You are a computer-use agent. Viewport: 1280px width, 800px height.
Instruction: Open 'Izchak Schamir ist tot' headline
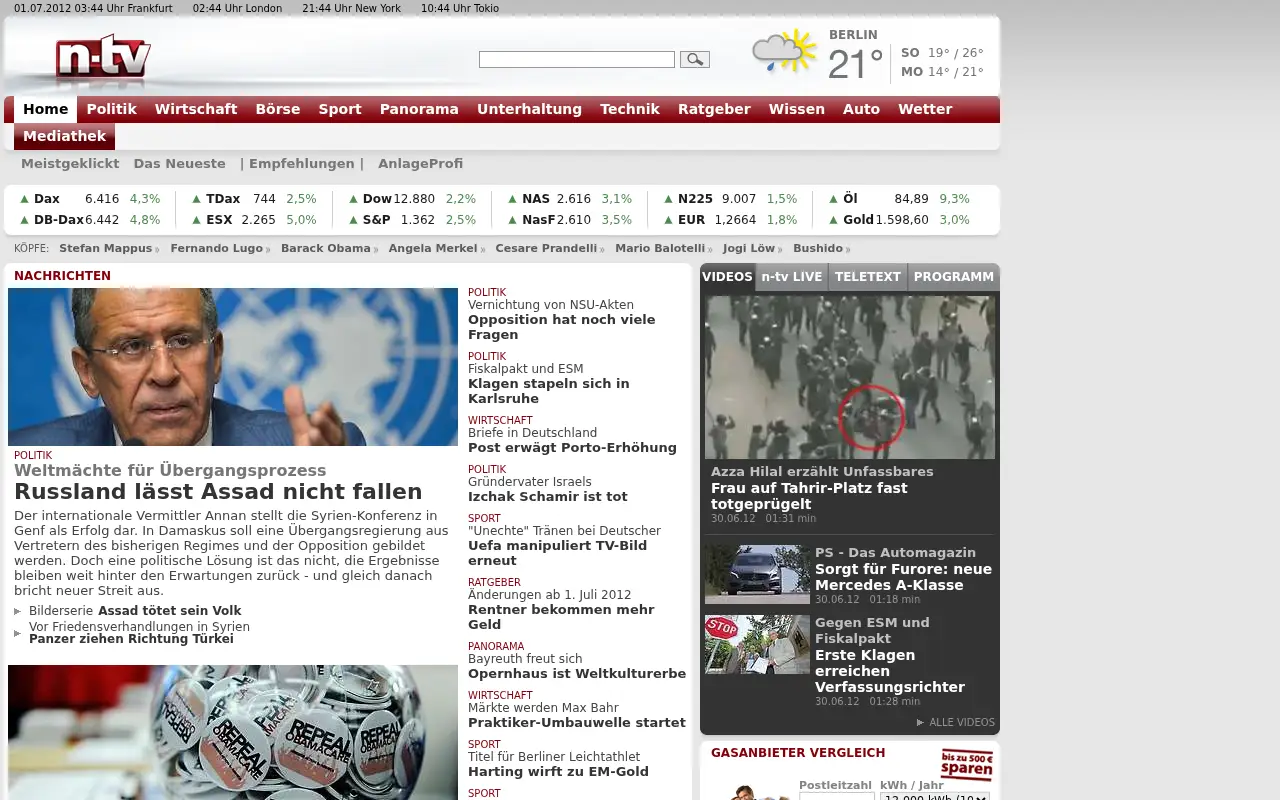point(548,497)
